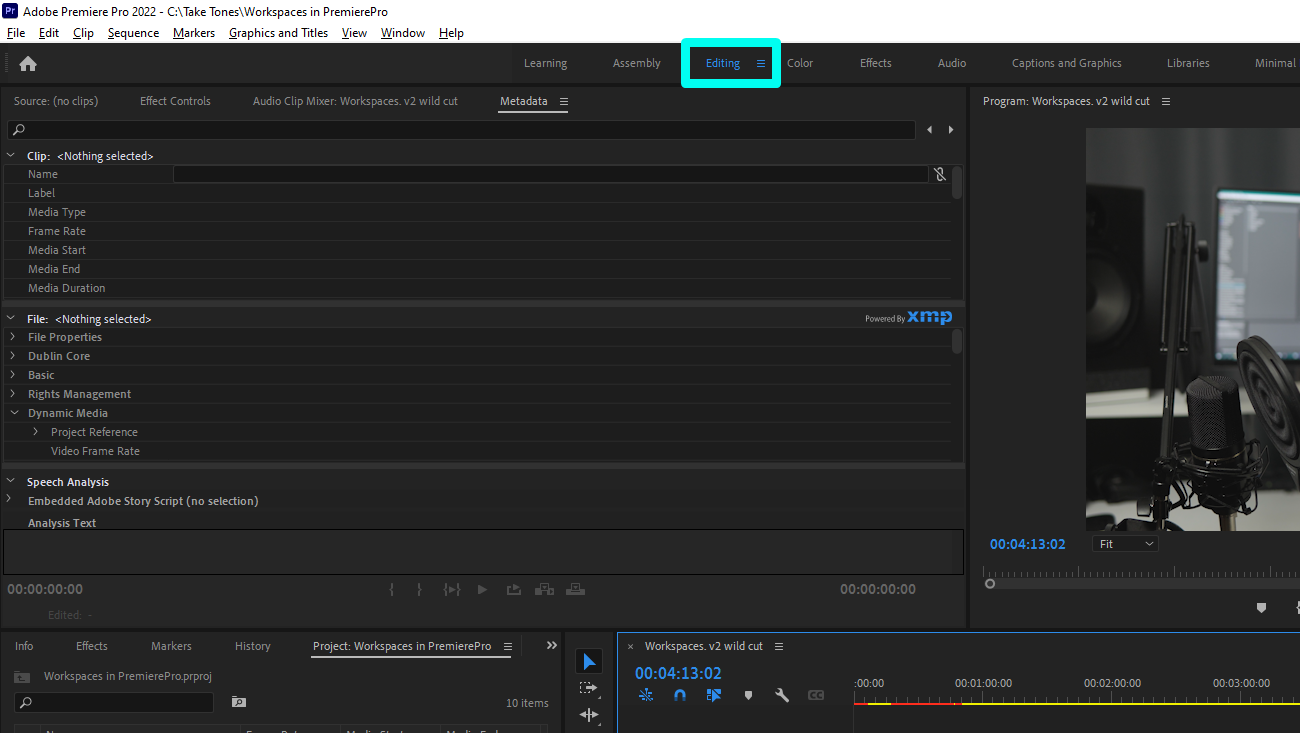This screenshot has width=1300, height=733.
Task: Open the Program monitor panel menu
Action: (x=1166, y=102)
